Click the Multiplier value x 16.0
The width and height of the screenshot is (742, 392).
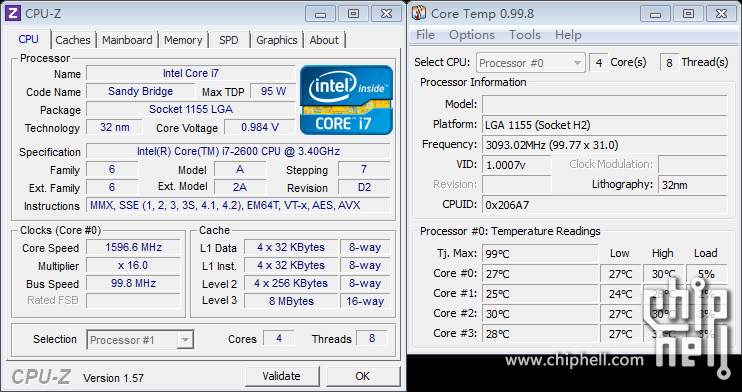click(x=133, y=266)
